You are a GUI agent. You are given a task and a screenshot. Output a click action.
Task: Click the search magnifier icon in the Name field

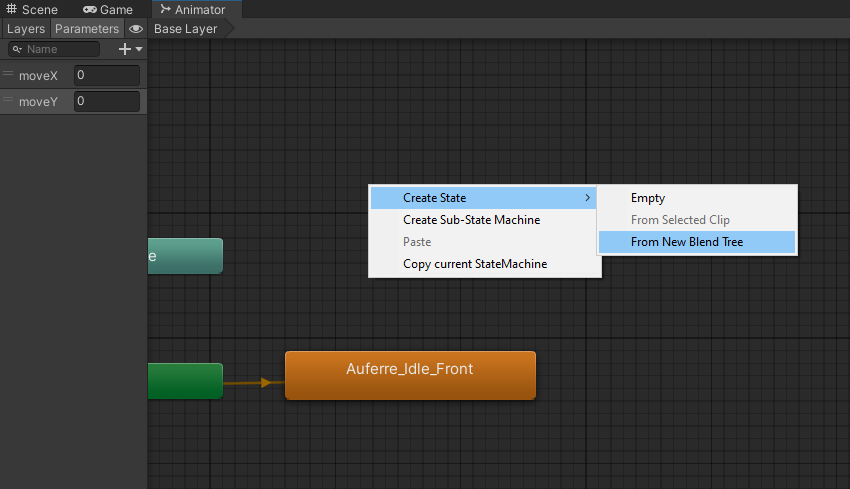click(17, 49)
